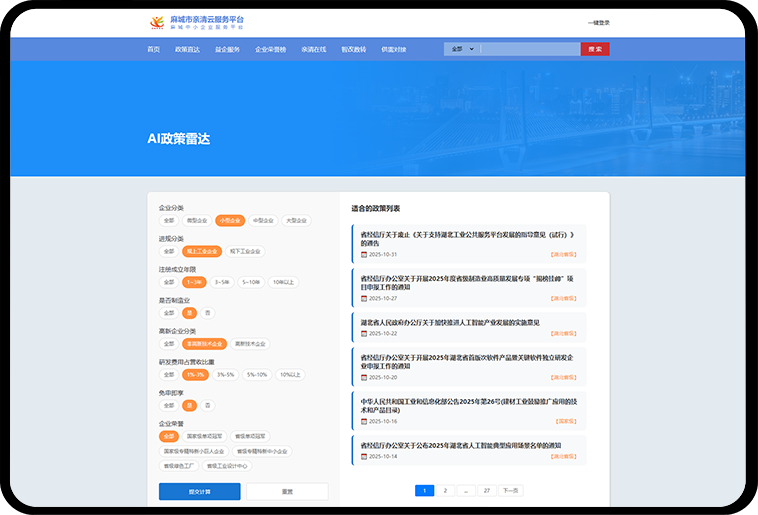Click calendar icon beside 2025-10-22
The width and height of the screenshot is (758, 515).
point(364,334)
